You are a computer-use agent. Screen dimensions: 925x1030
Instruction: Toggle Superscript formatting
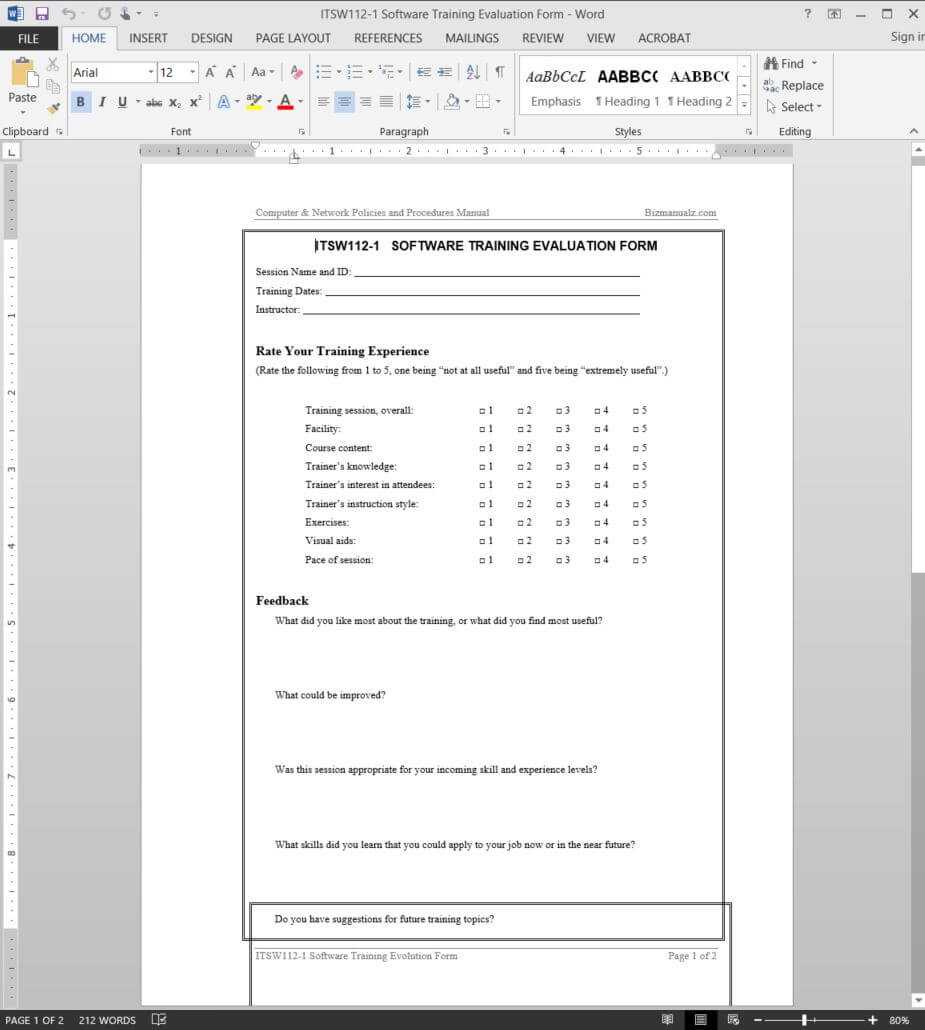pos(196,102)
